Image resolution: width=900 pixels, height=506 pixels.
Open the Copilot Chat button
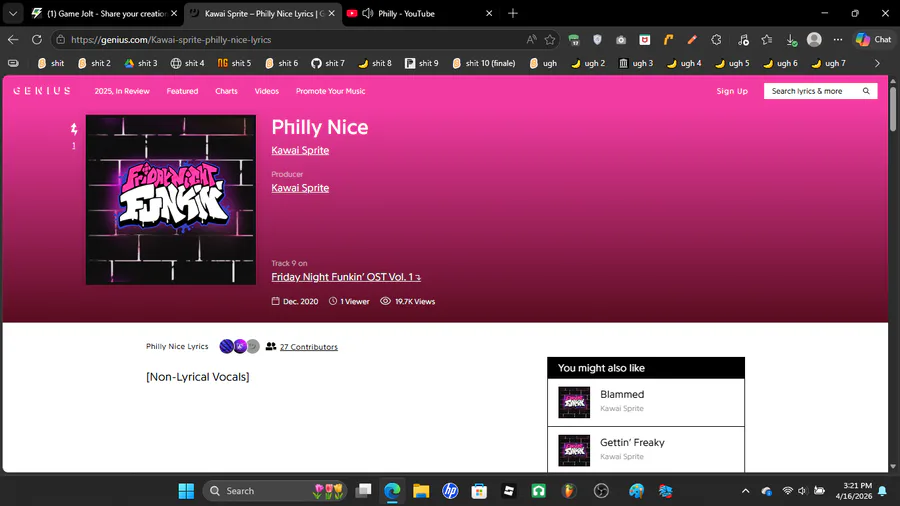tap(874, 40)
